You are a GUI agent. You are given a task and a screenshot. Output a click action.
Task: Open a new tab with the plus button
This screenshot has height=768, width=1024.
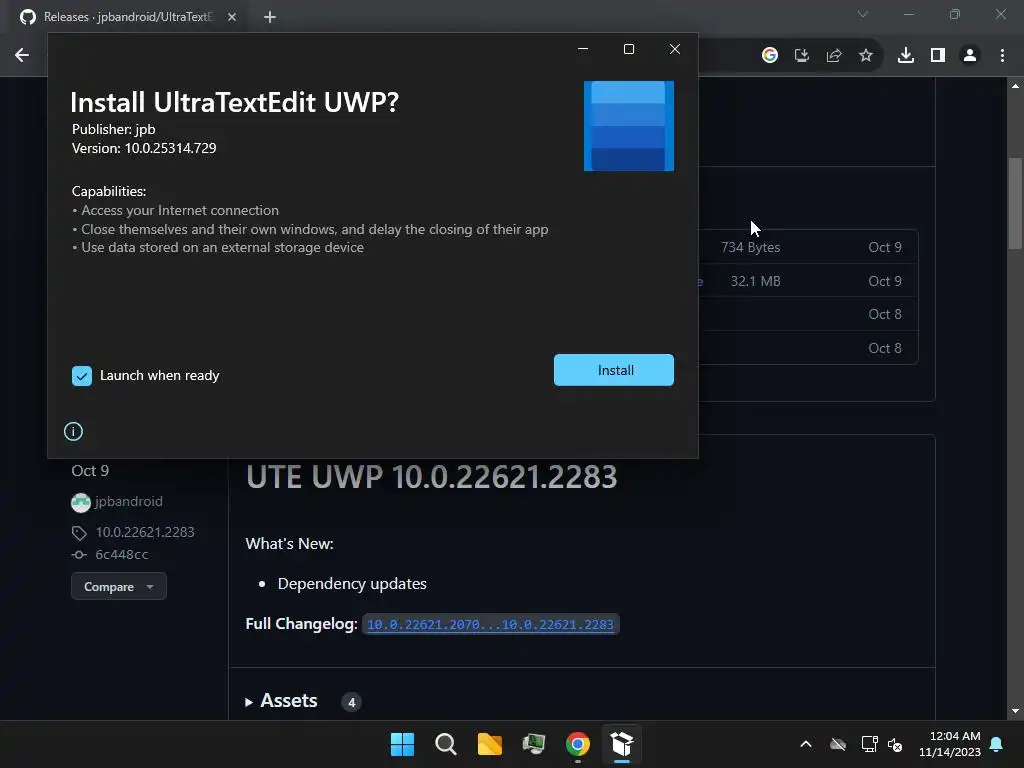coord(270,17)
